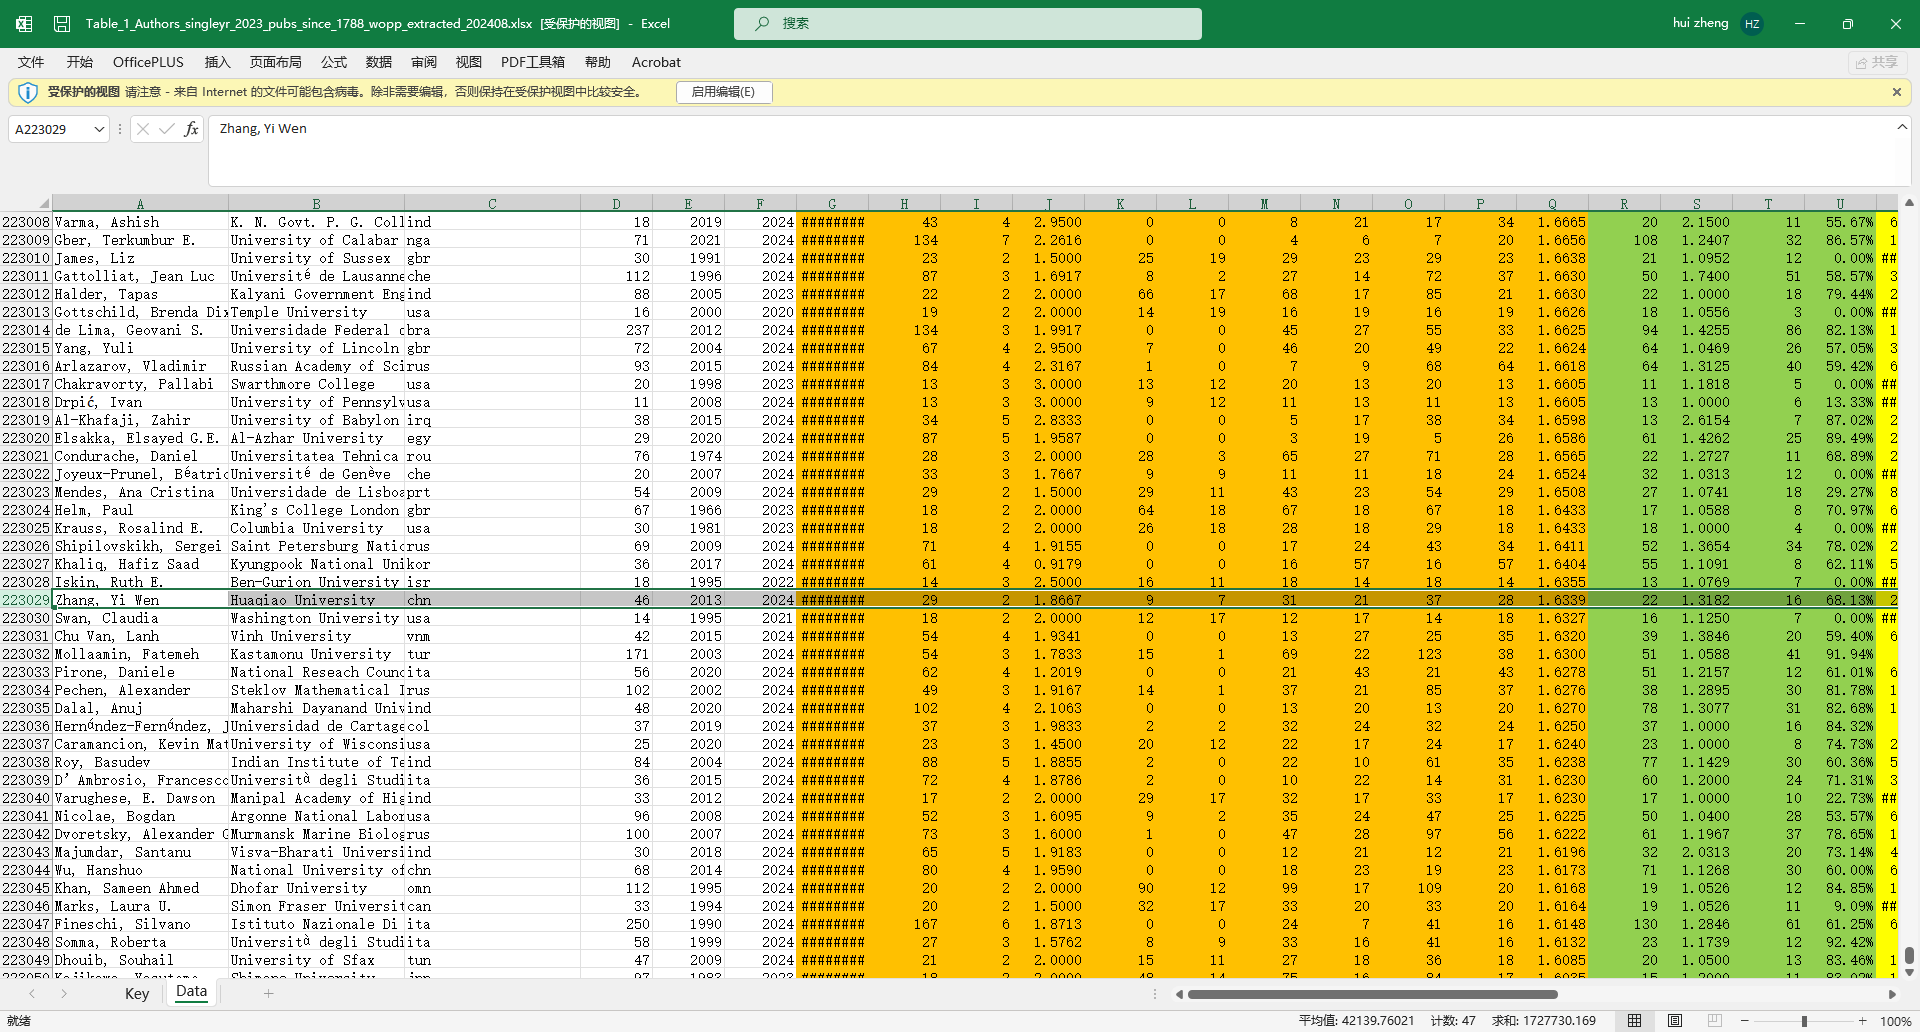
Task: Click the Insert Function fx icon
Action: click(191, 129)
